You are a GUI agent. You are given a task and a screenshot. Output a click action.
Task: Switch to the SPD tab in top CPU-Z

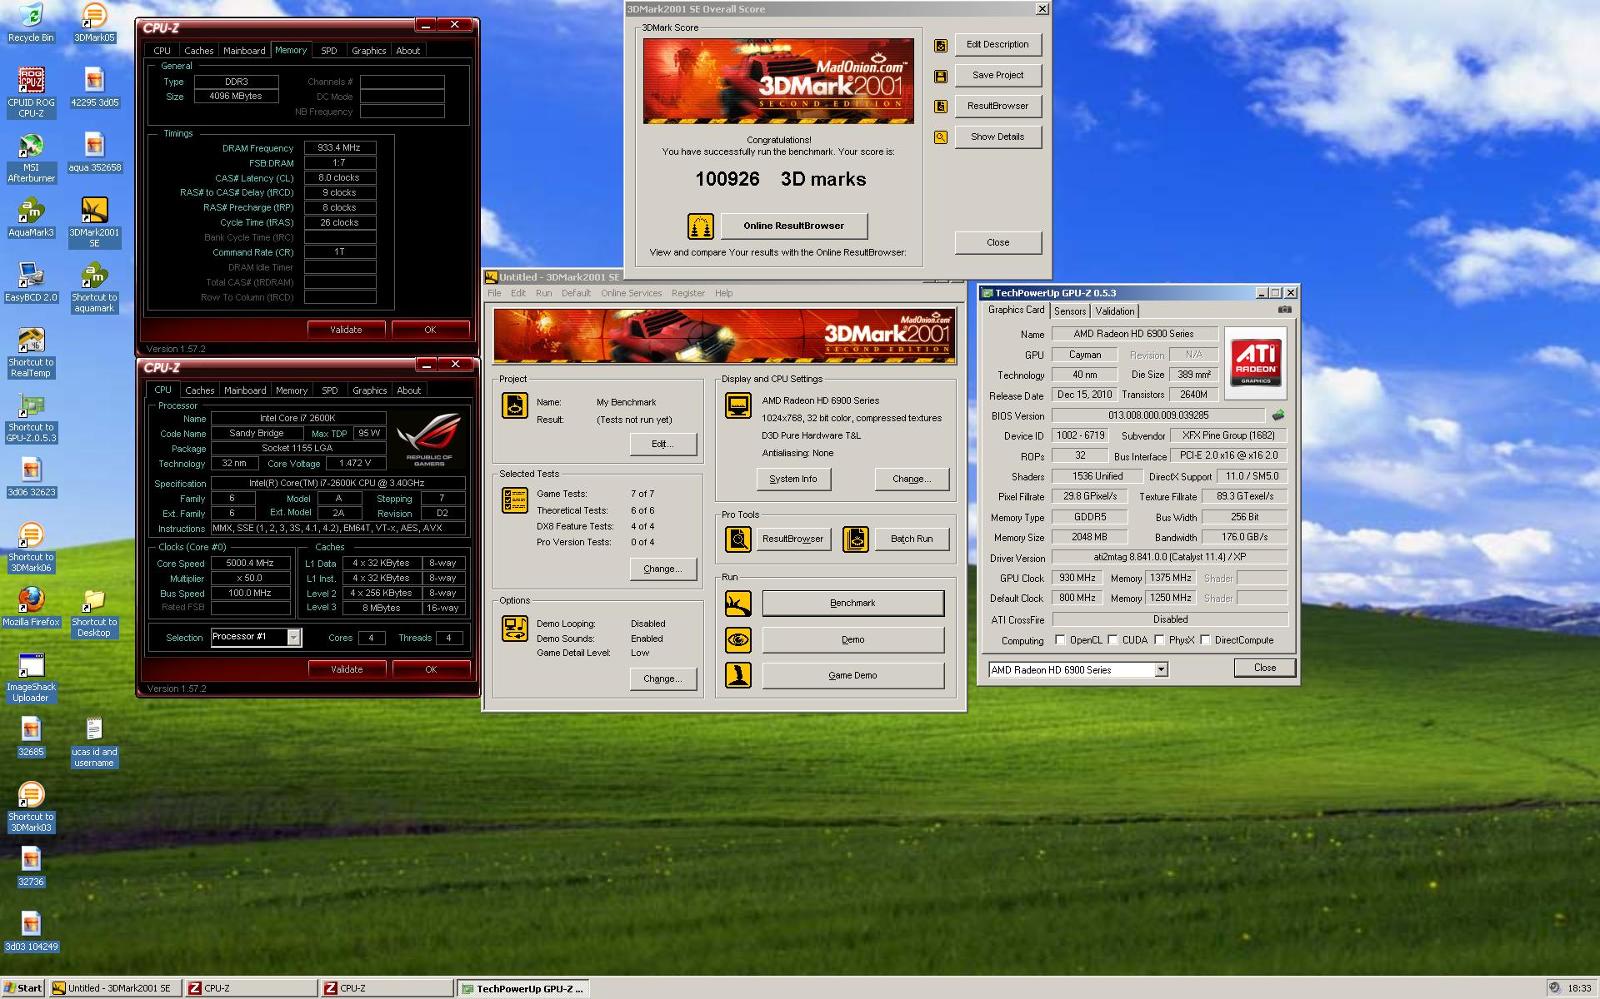coord(329,50)
